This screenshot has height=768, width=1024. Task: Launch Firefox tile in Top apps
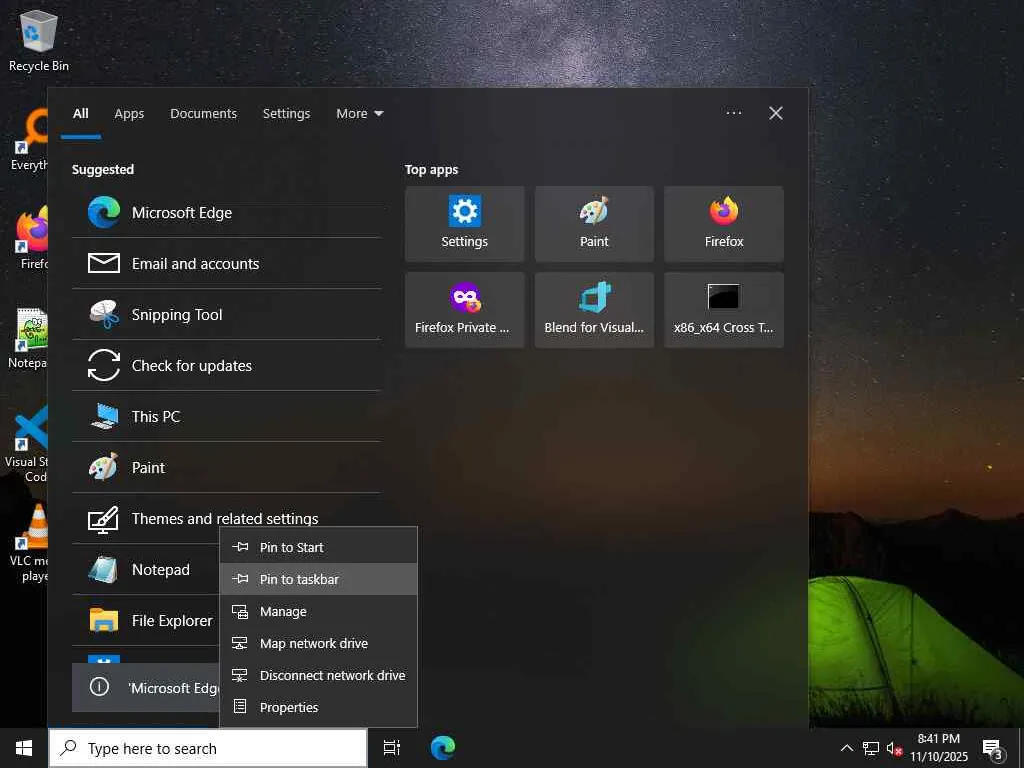coord(724,224)
